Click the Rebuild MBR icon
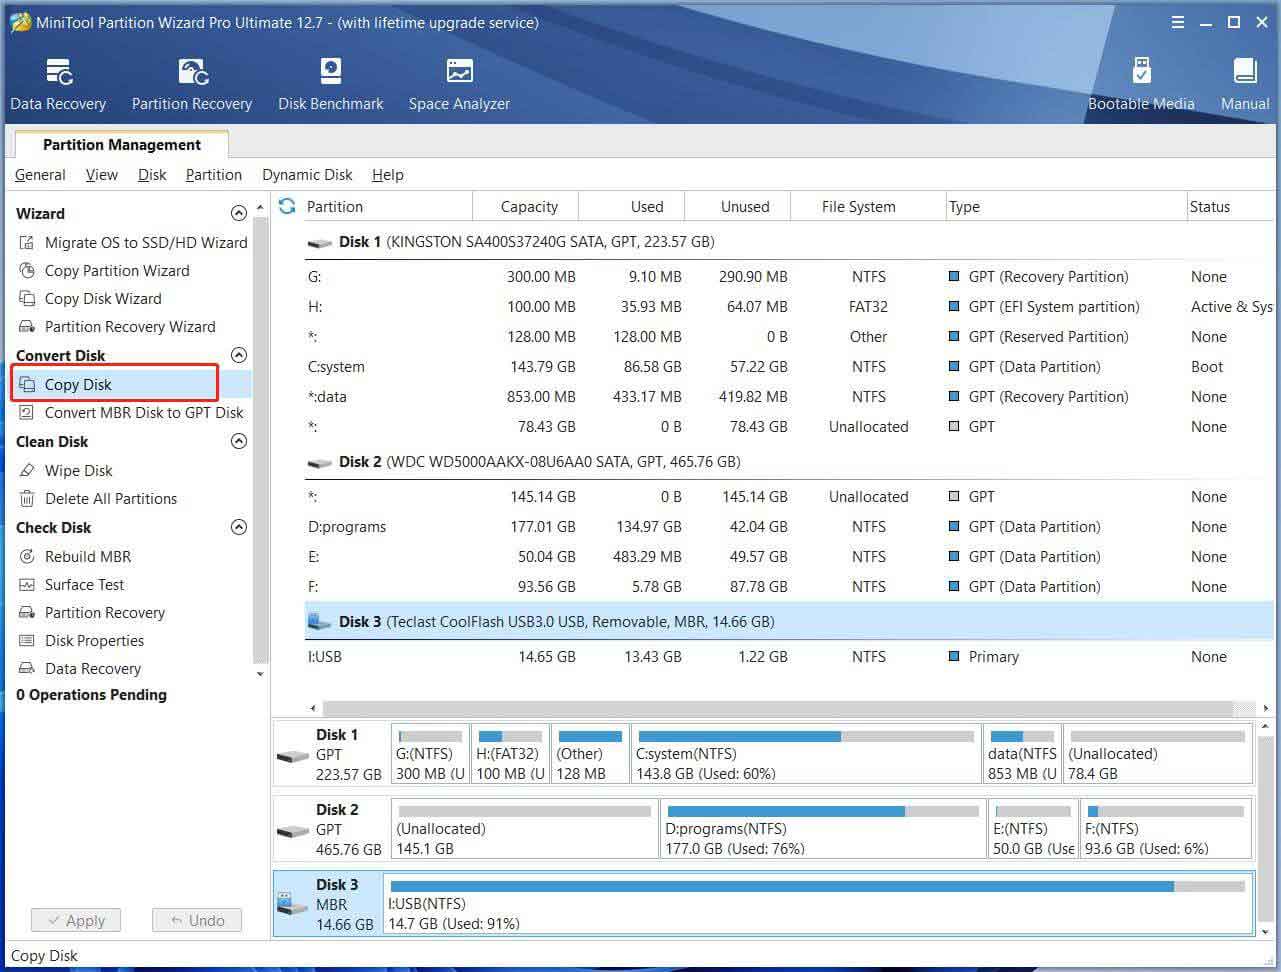Viewport: 1281px width, 972px height. [27, 556]
